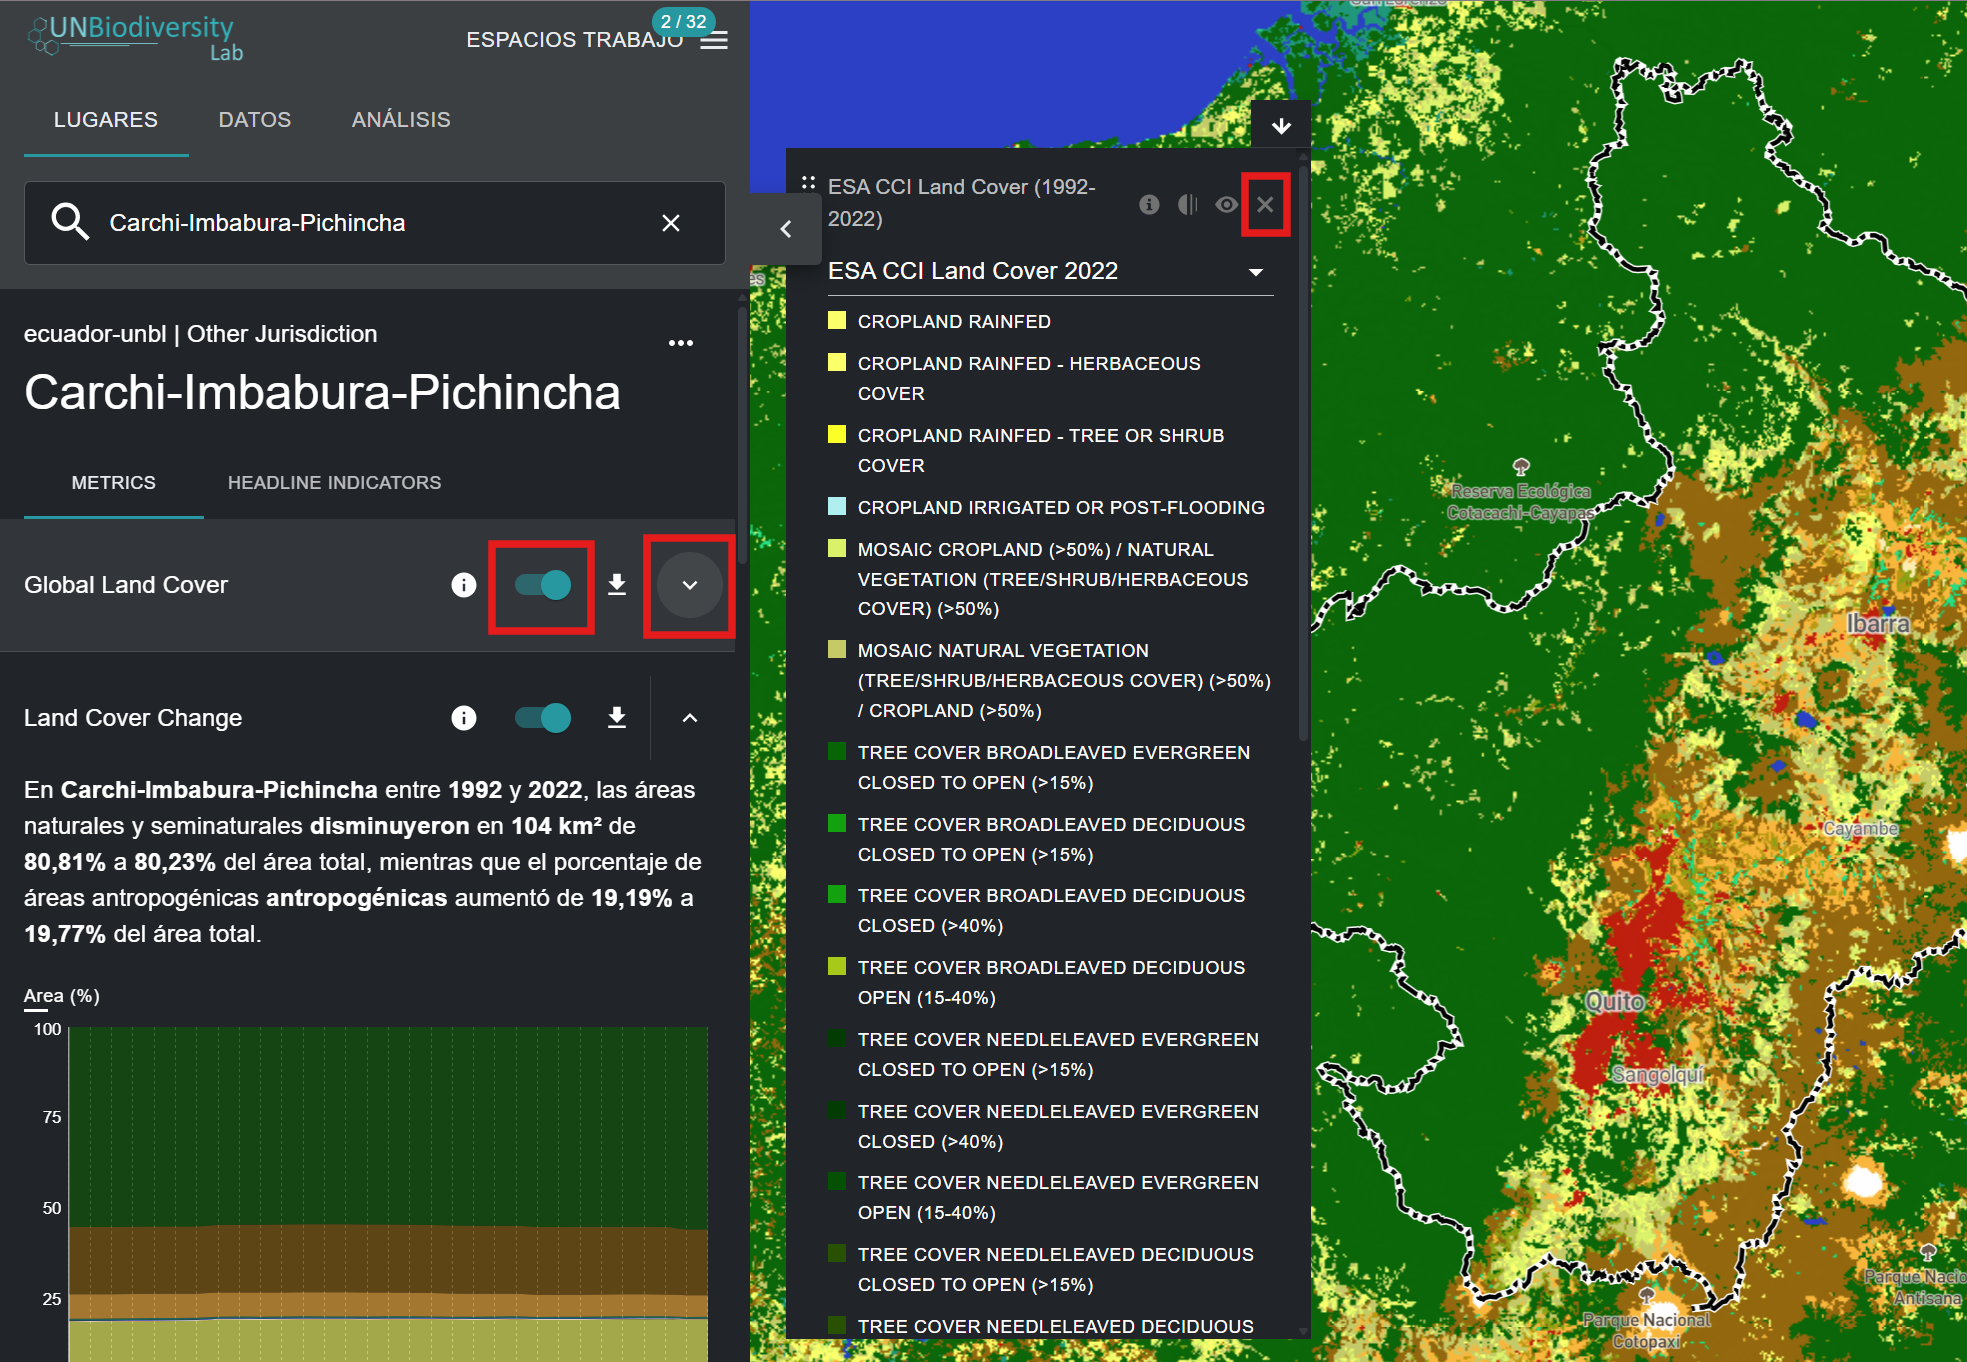
Task: Open three-dot options for Carchi-Imbabura-Pichincha
Action: click(x=681, y=343)
